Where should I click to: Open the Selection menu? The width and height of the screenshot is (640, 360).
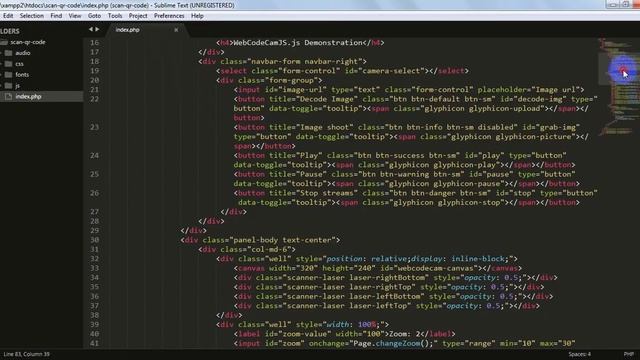(31, 16)
